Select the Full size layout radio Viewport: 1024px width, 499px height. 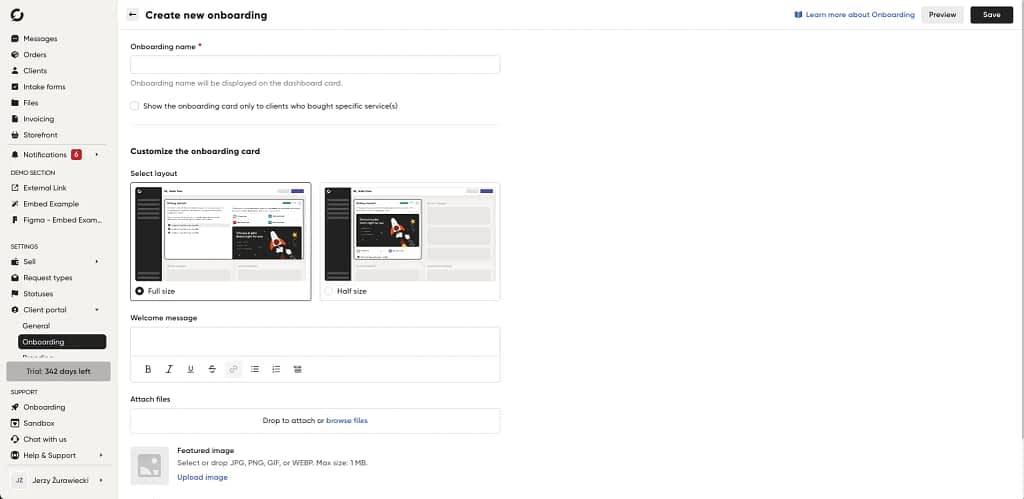click(139, 291)
